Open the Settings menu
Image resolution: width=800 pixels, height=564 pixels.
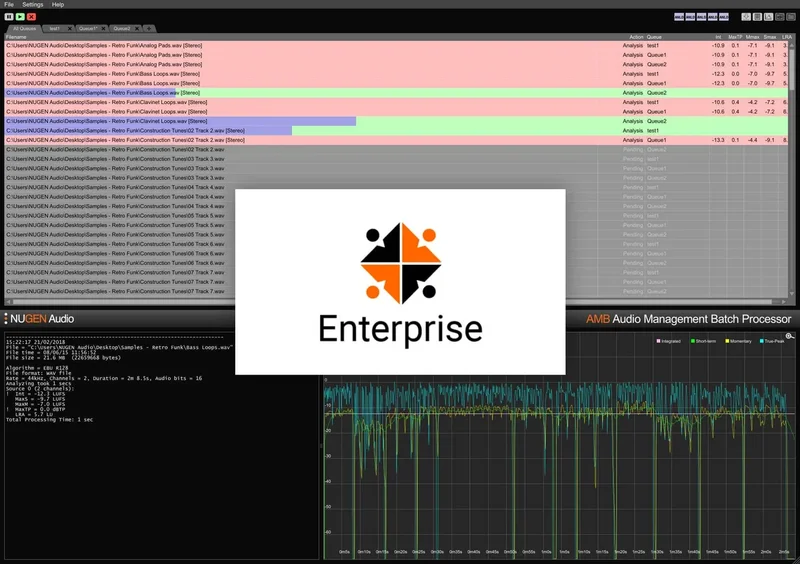point(33,5)
